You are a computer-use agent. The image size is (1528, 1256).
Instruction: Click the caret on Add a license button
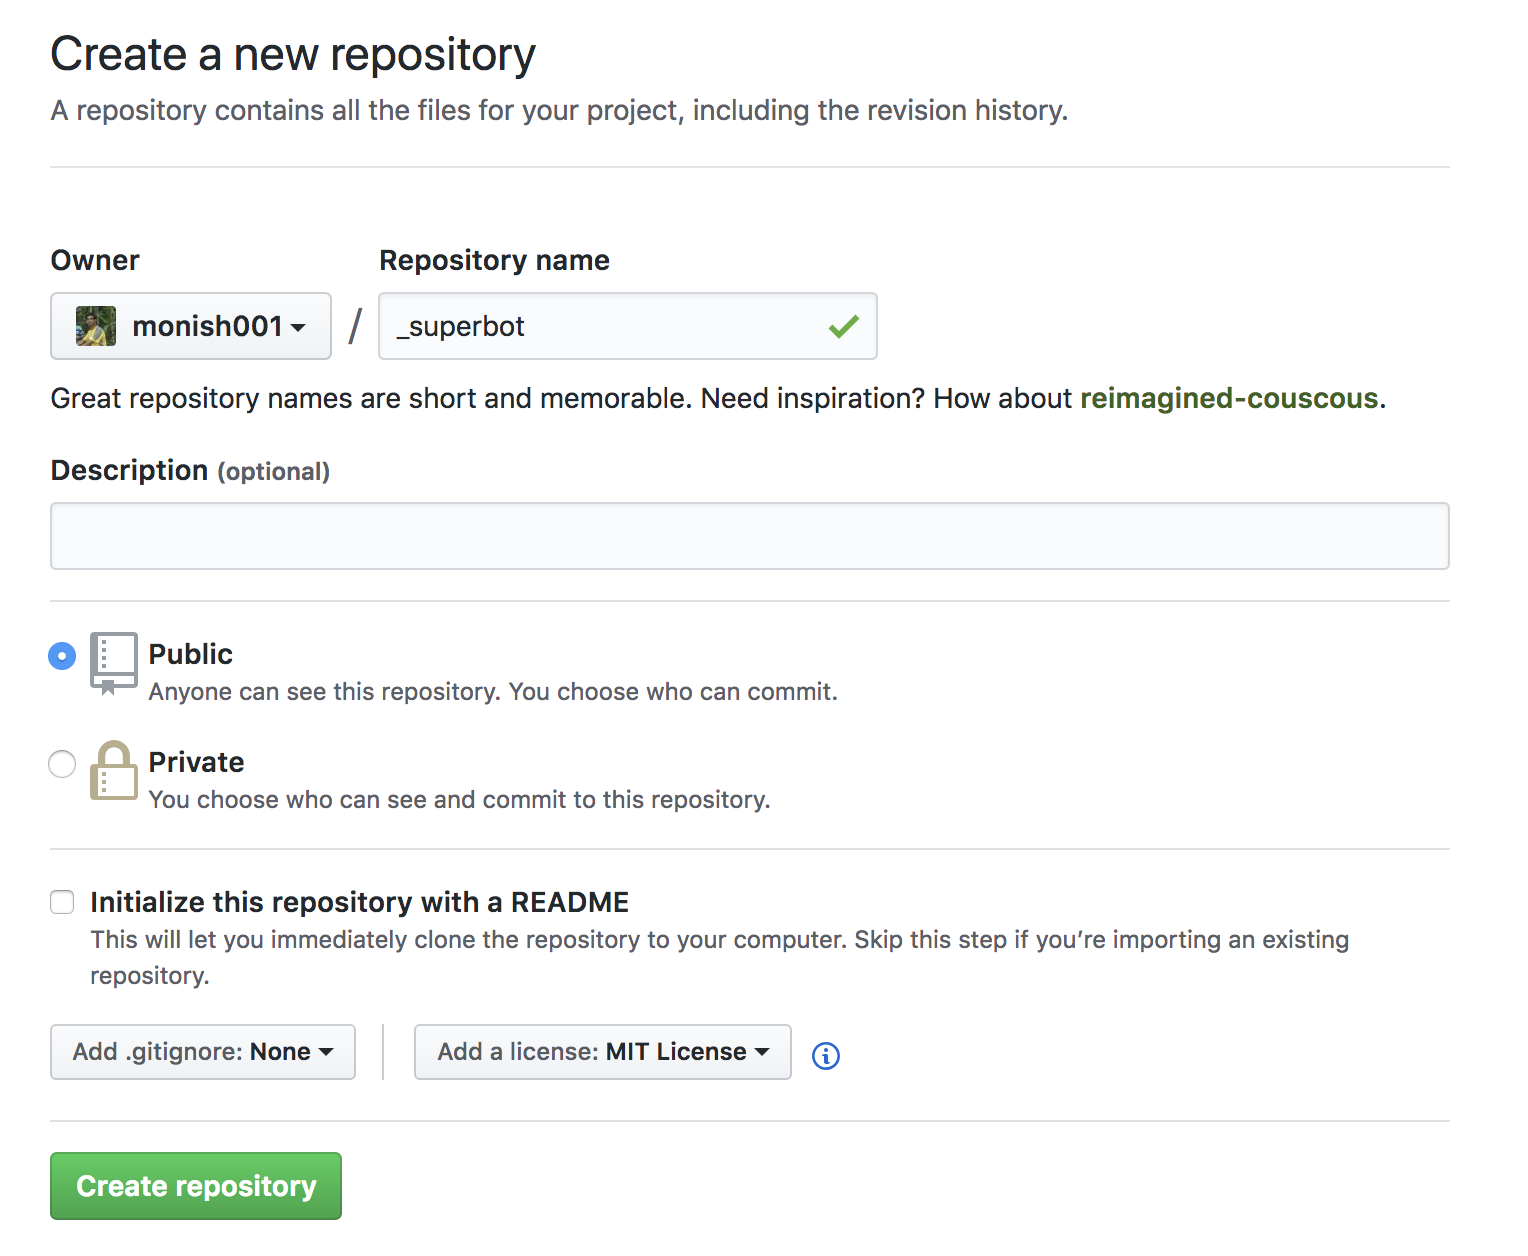click(763, 1052)
